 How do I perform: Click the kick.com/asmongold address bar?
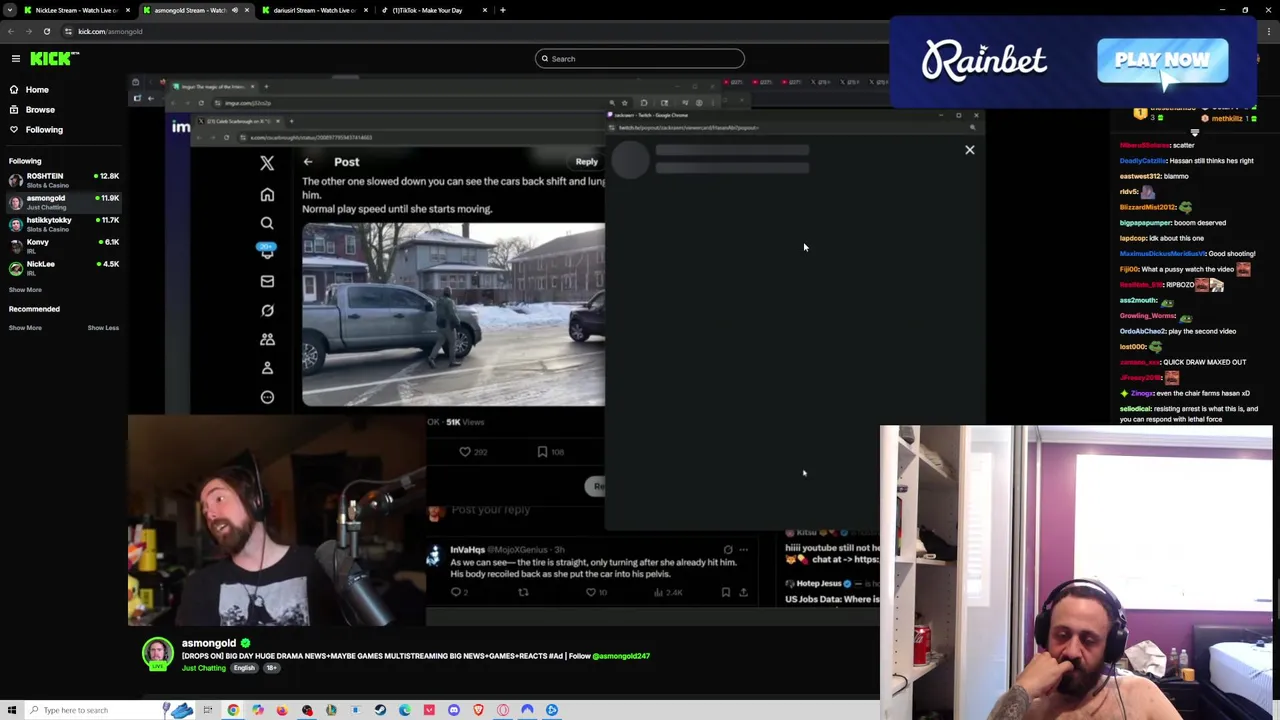point(110,31)
